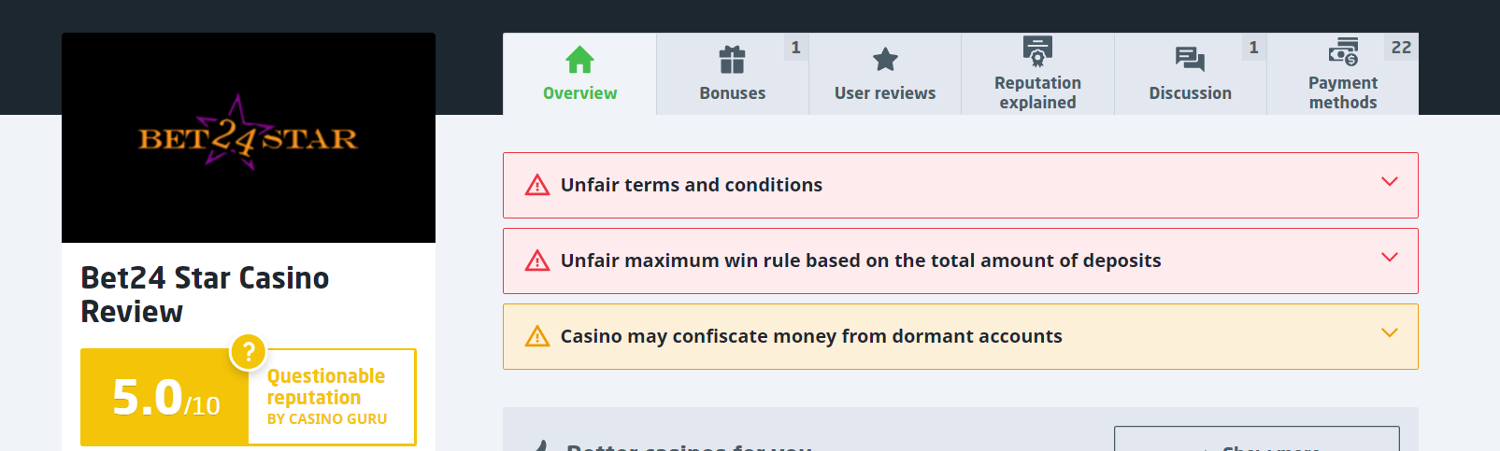Click the Show more button
Image resolution: width=1500 pixels, height=451 pixels.
[1256, 440]
